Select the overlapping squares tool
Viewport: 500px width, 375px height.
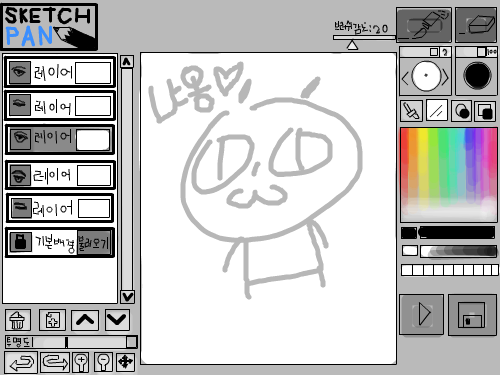point(485,111)
